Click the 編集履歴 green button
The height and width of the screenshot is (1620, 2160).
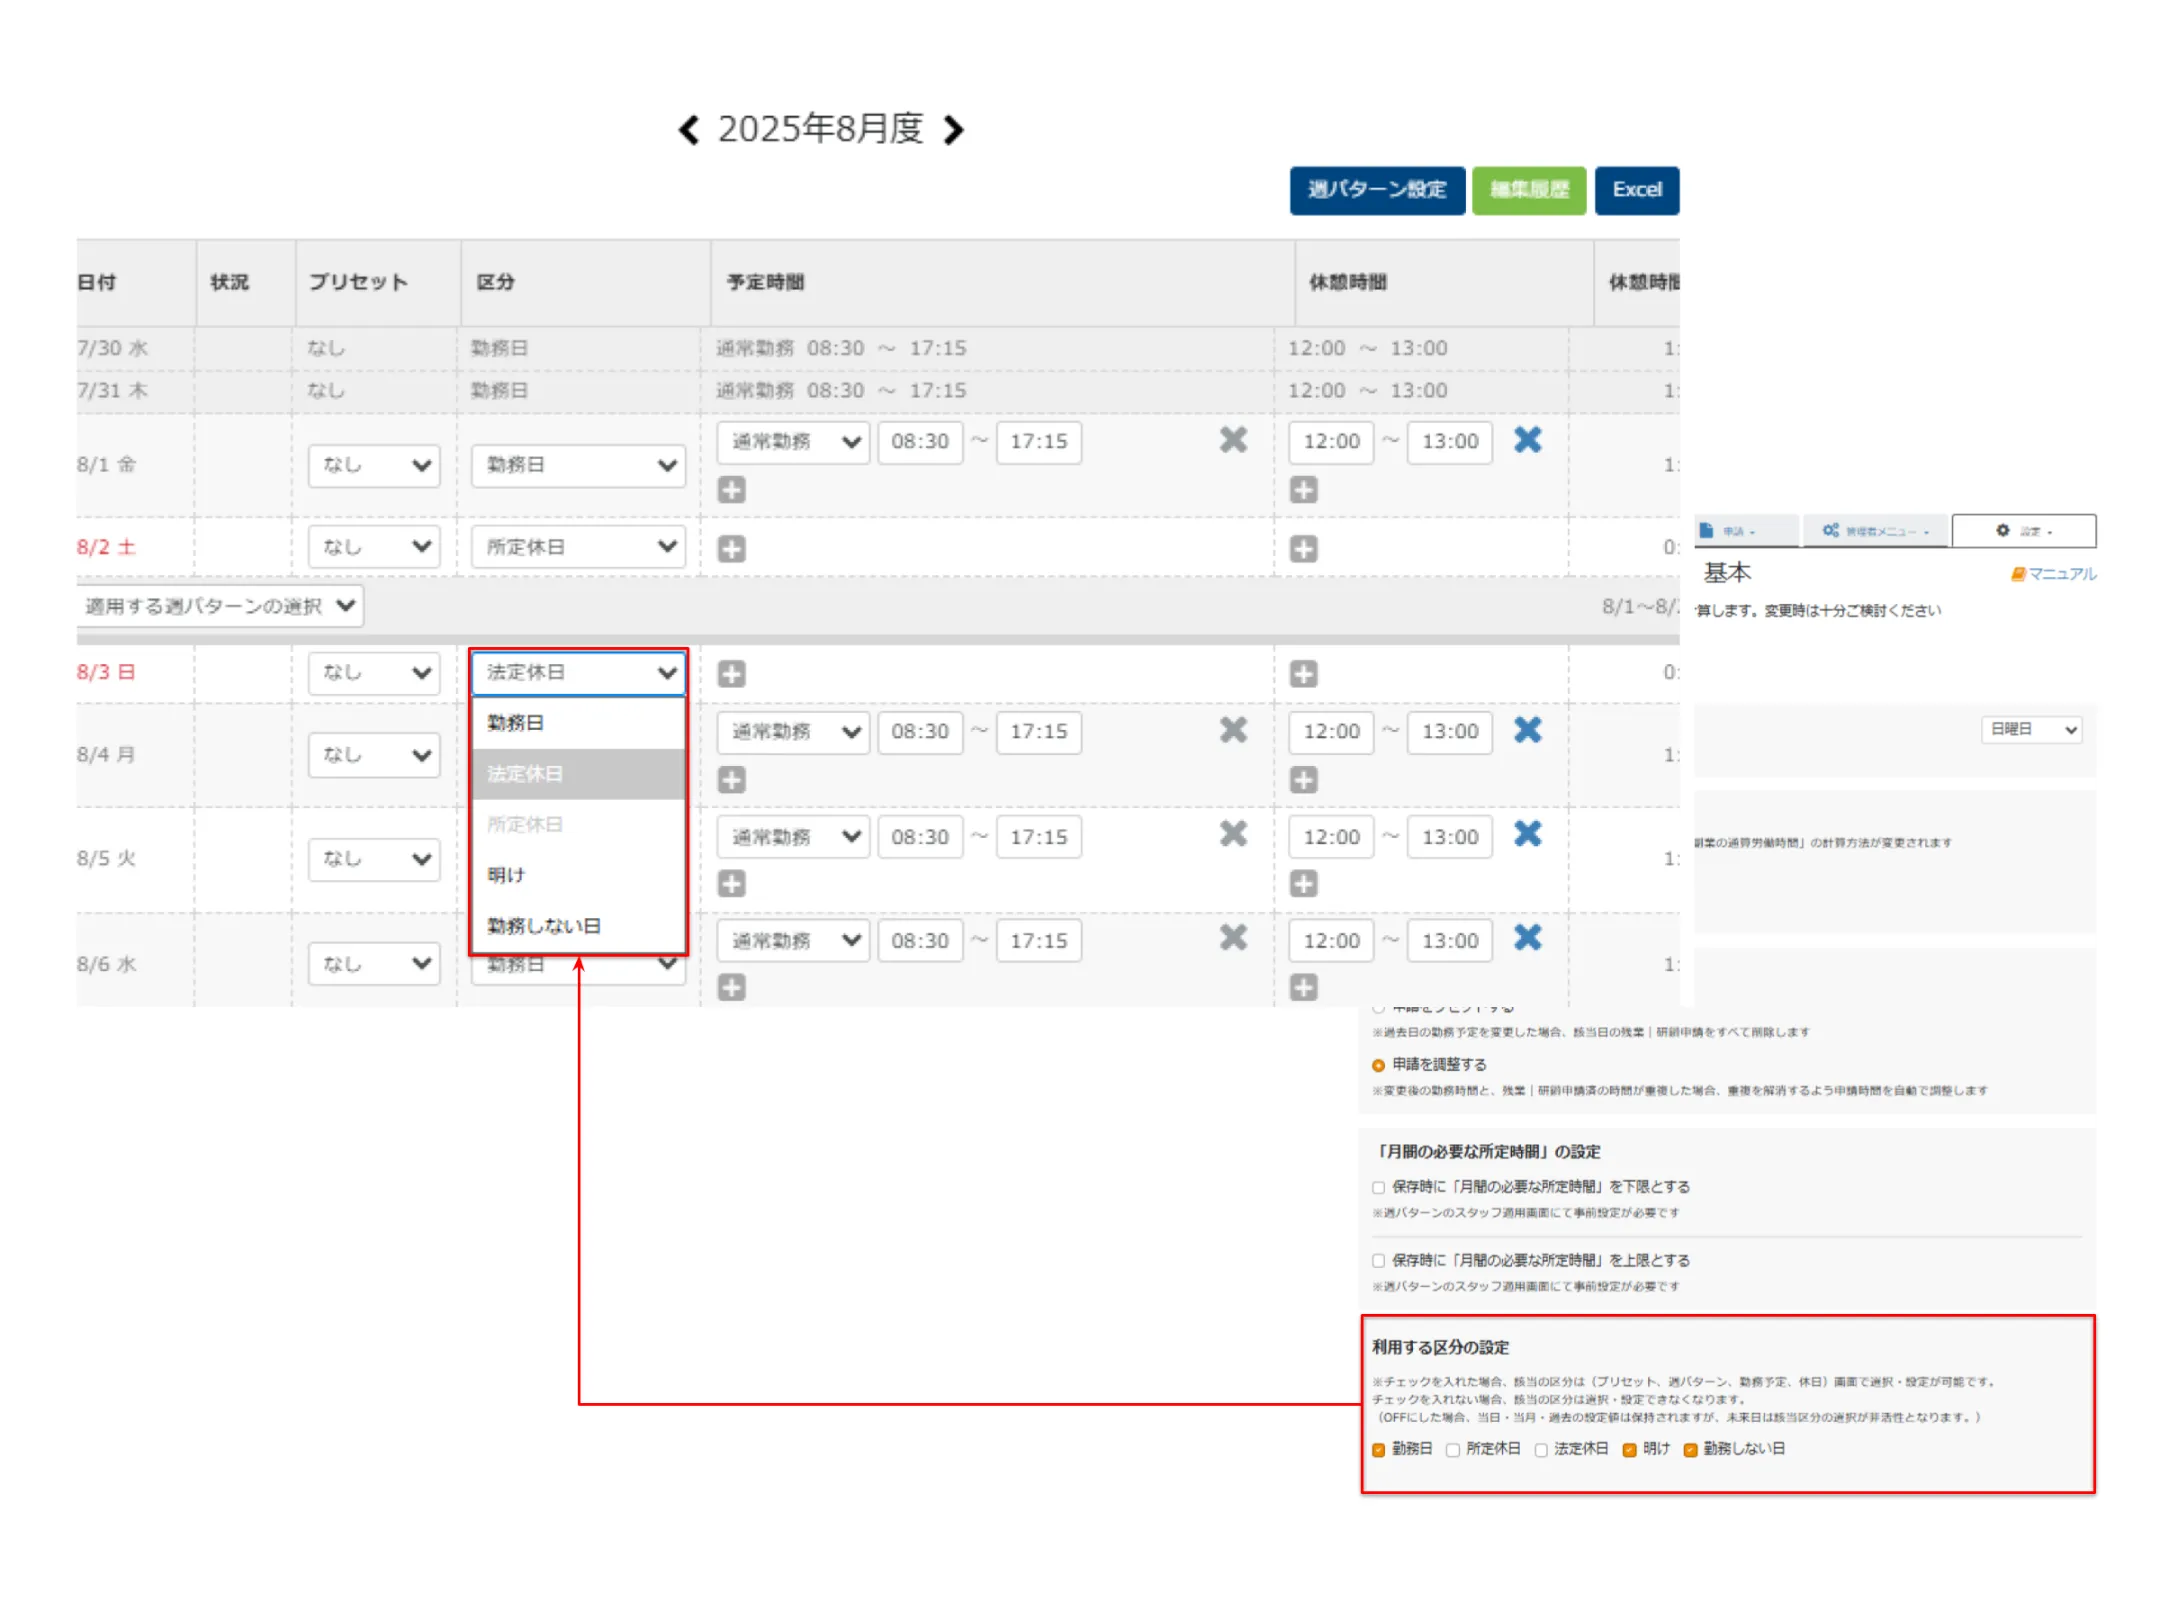tap(1528, 190)
